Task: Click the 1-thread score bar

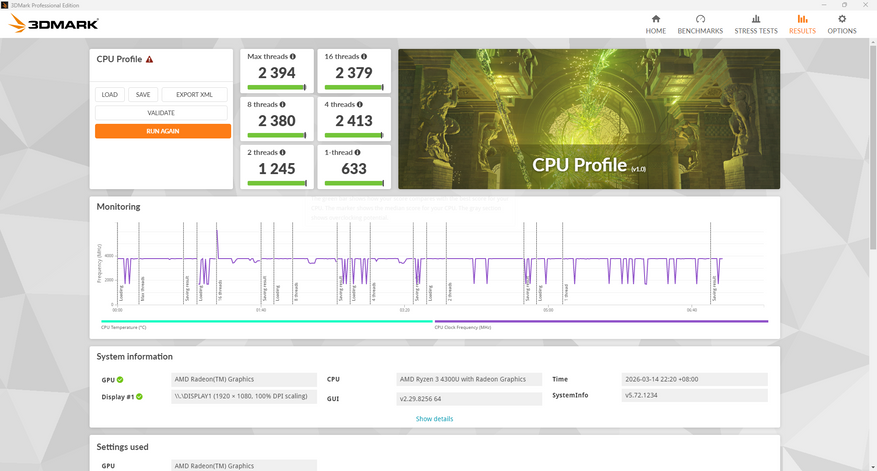Action: tap(354, 183)
